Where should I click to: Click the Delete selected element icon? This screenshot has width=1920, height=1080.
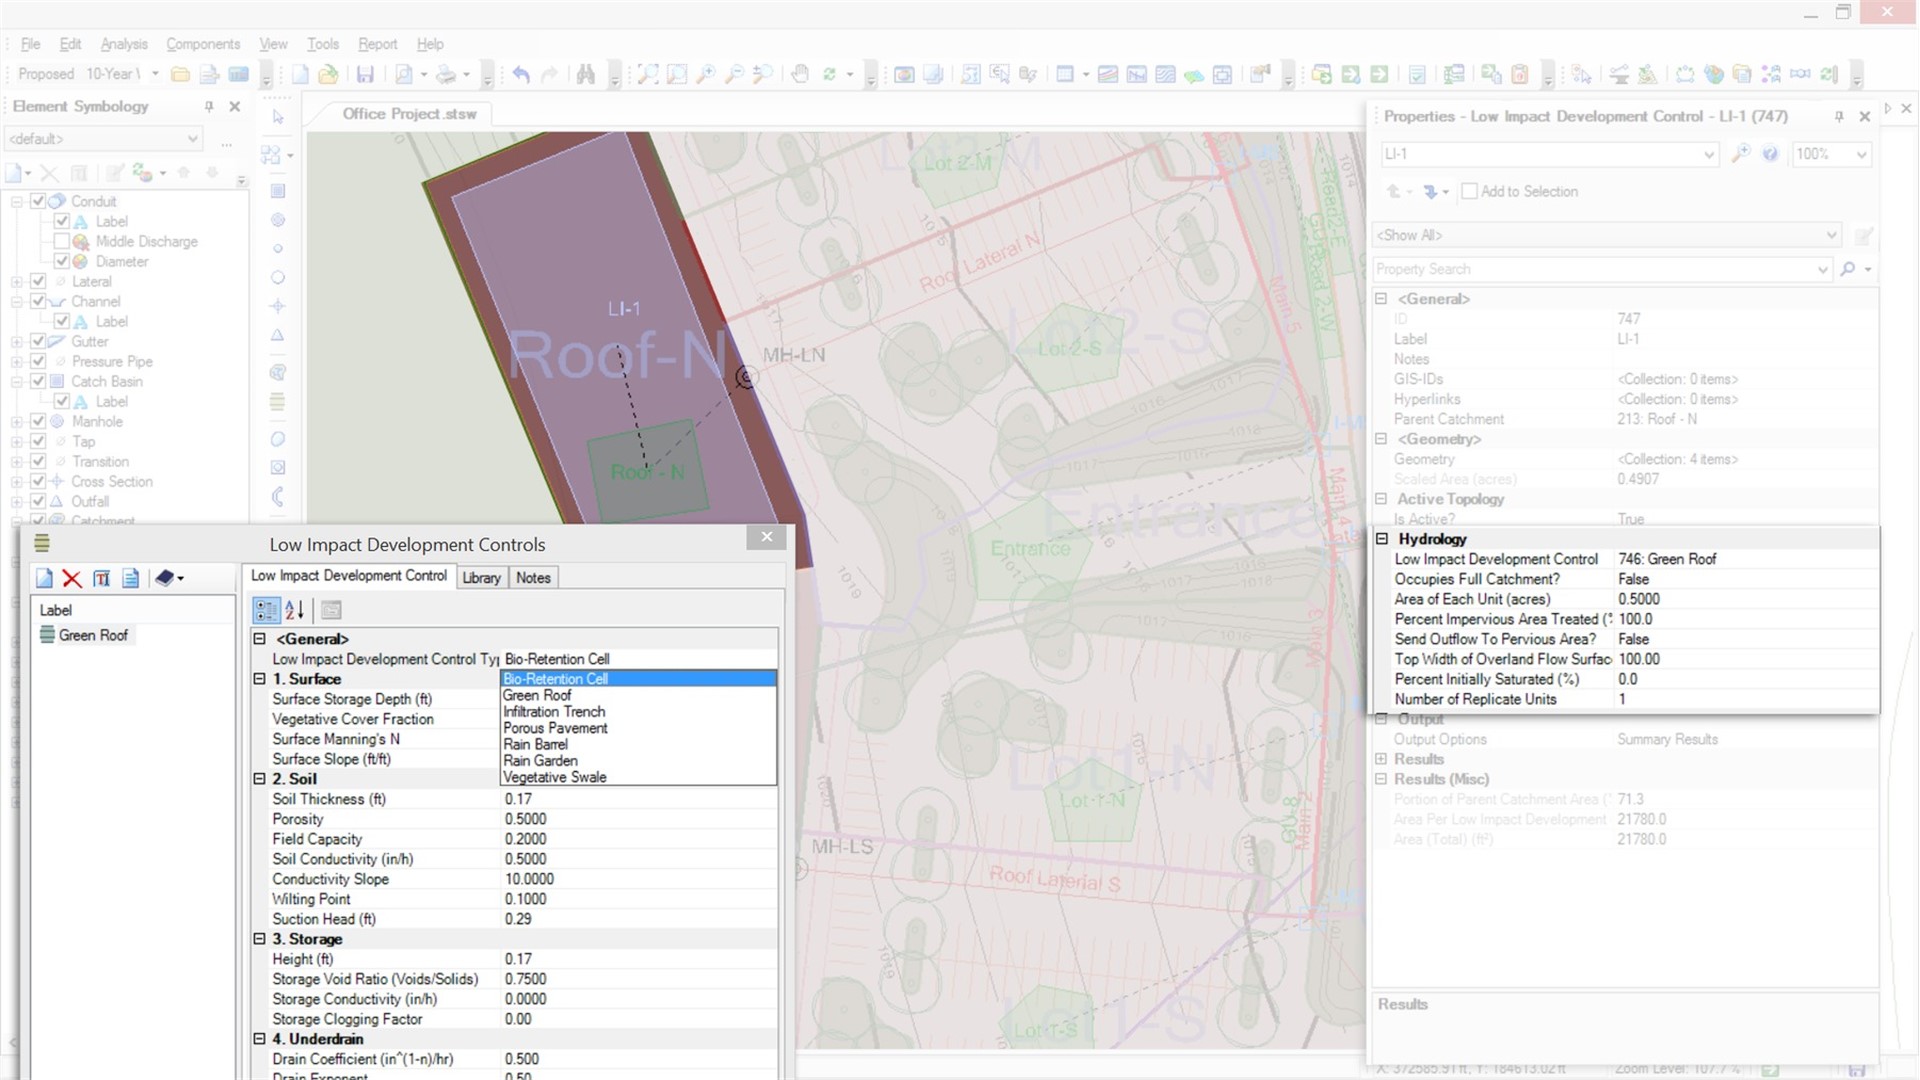pyautogui.click(x=73, y=576)
